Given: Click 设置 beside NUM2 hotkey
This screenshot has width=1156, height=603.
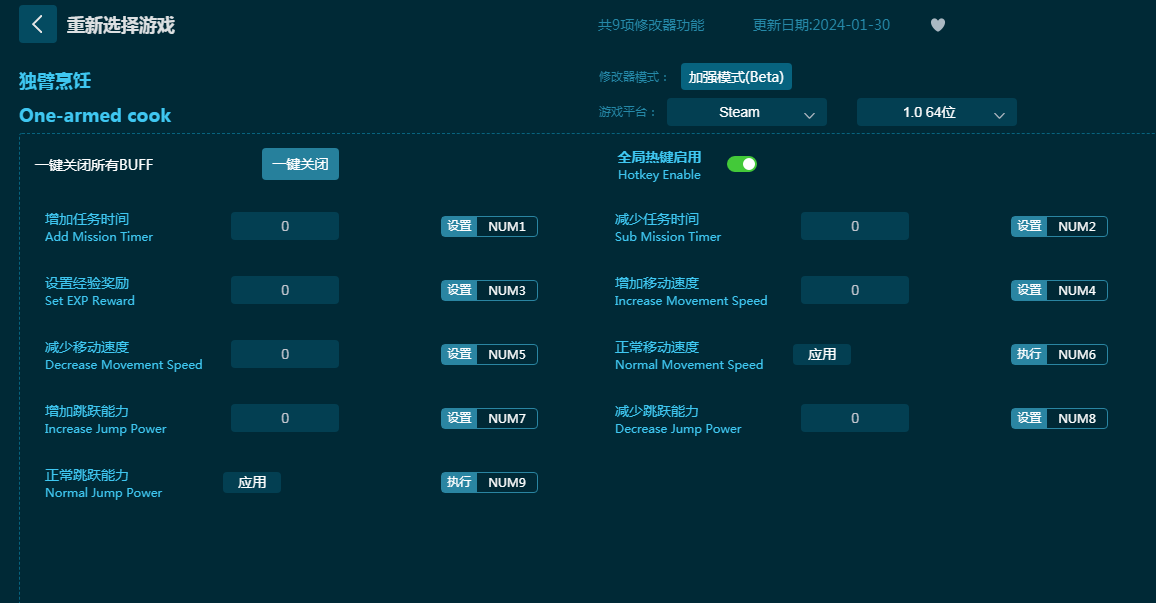Looking at the screenshot, I should point(1029,227).
